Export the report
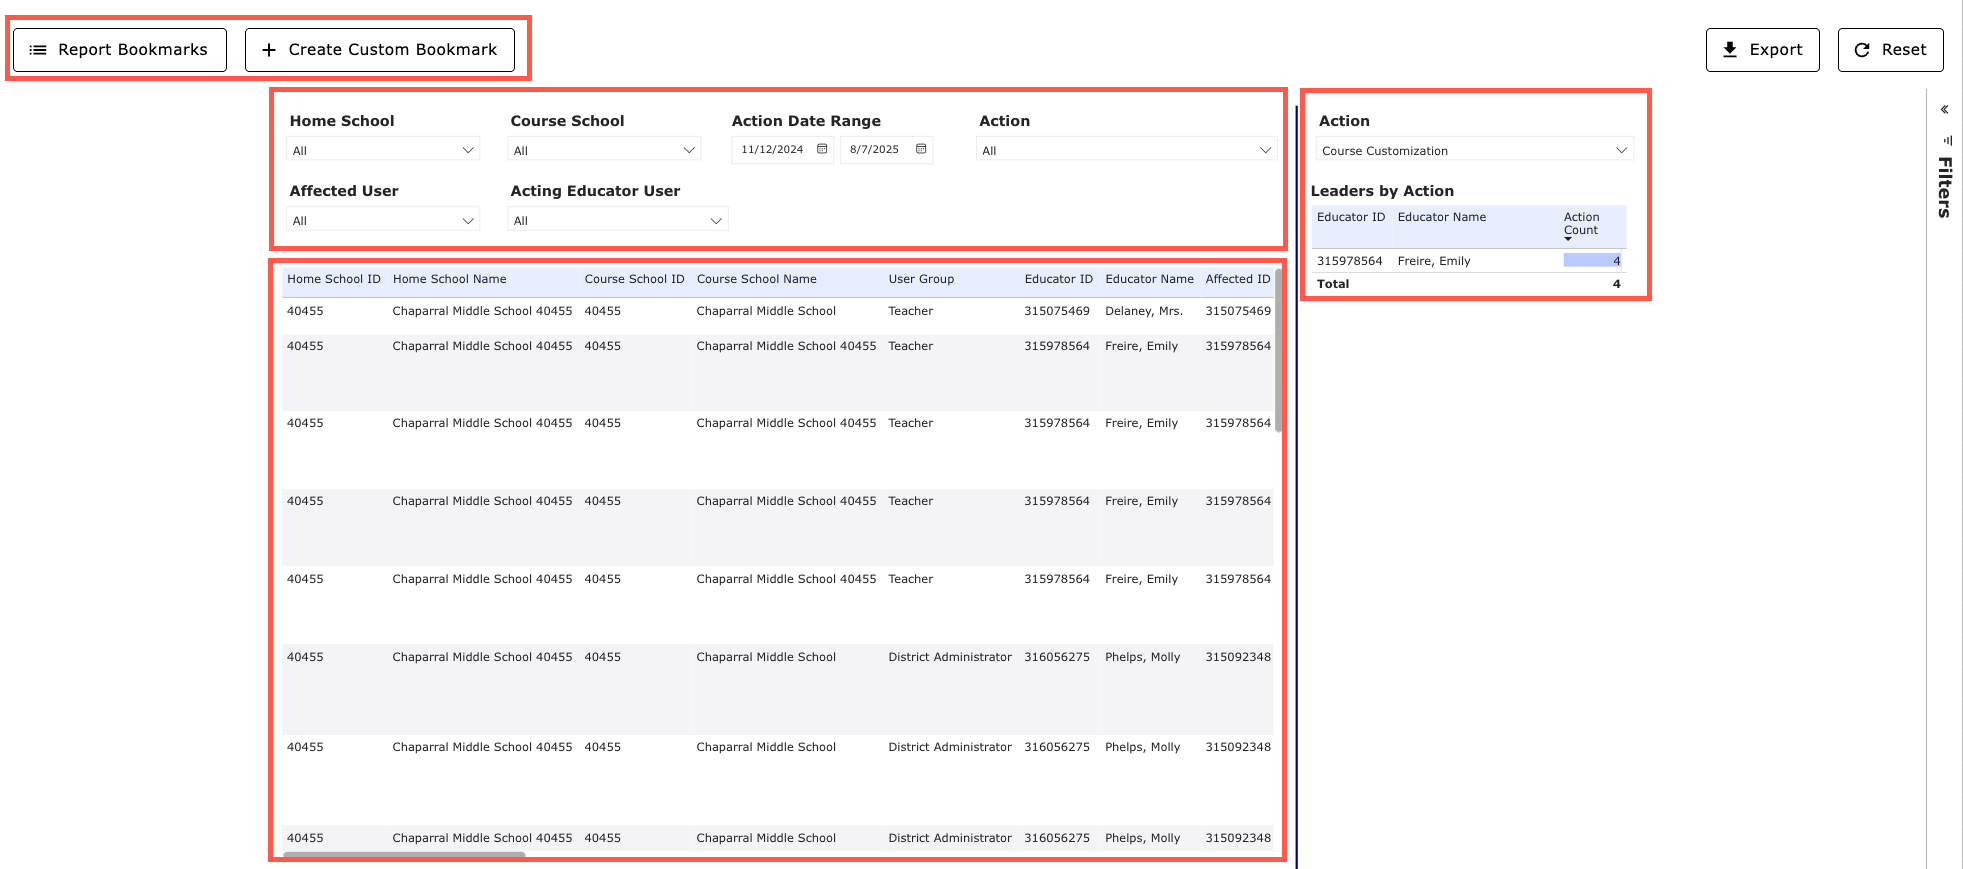This screenshot has height=869, width=1963. coord(1762,50)
